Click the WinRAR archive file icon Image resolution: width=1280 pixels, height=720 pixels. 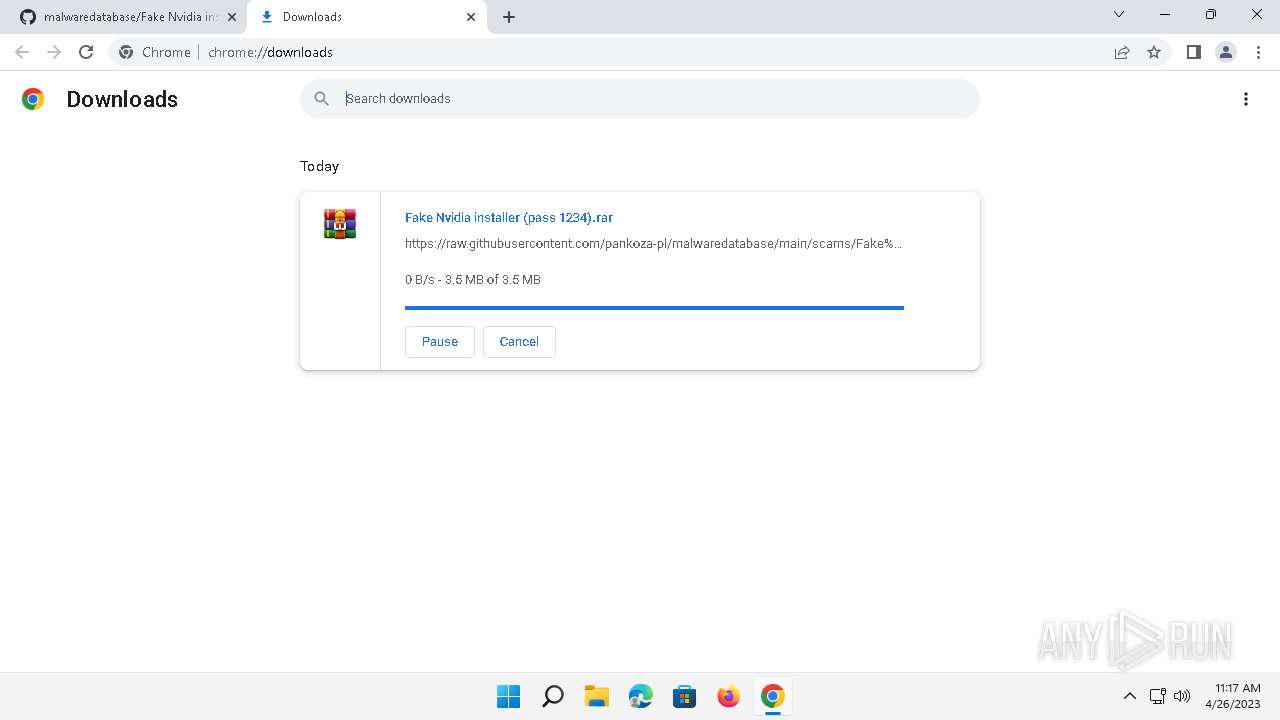coord(340,223)
